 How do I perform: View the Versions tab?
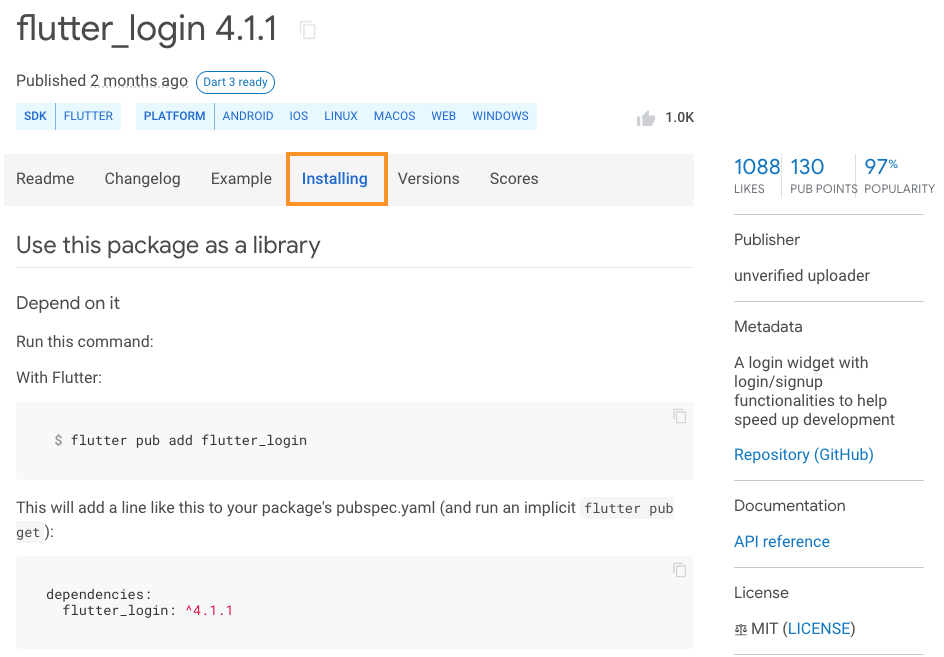[429, 179]
